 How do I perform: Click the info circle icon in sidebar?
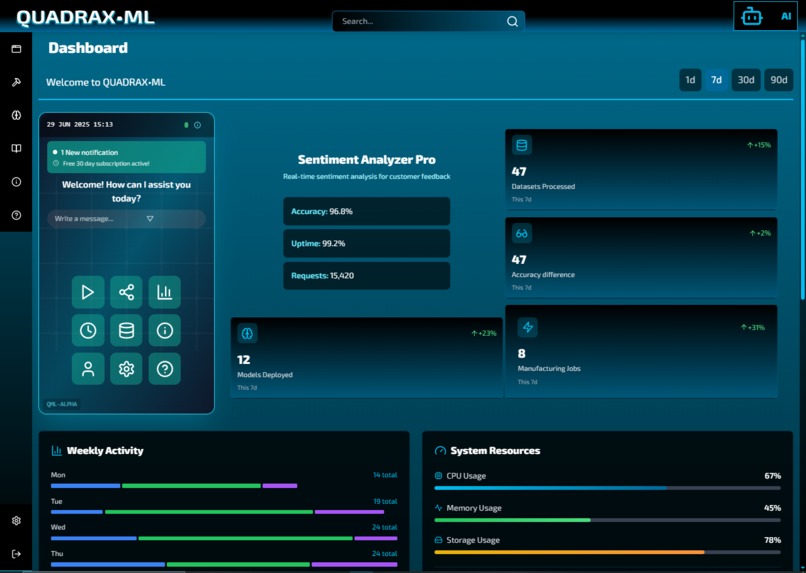[x=16, y=182]
